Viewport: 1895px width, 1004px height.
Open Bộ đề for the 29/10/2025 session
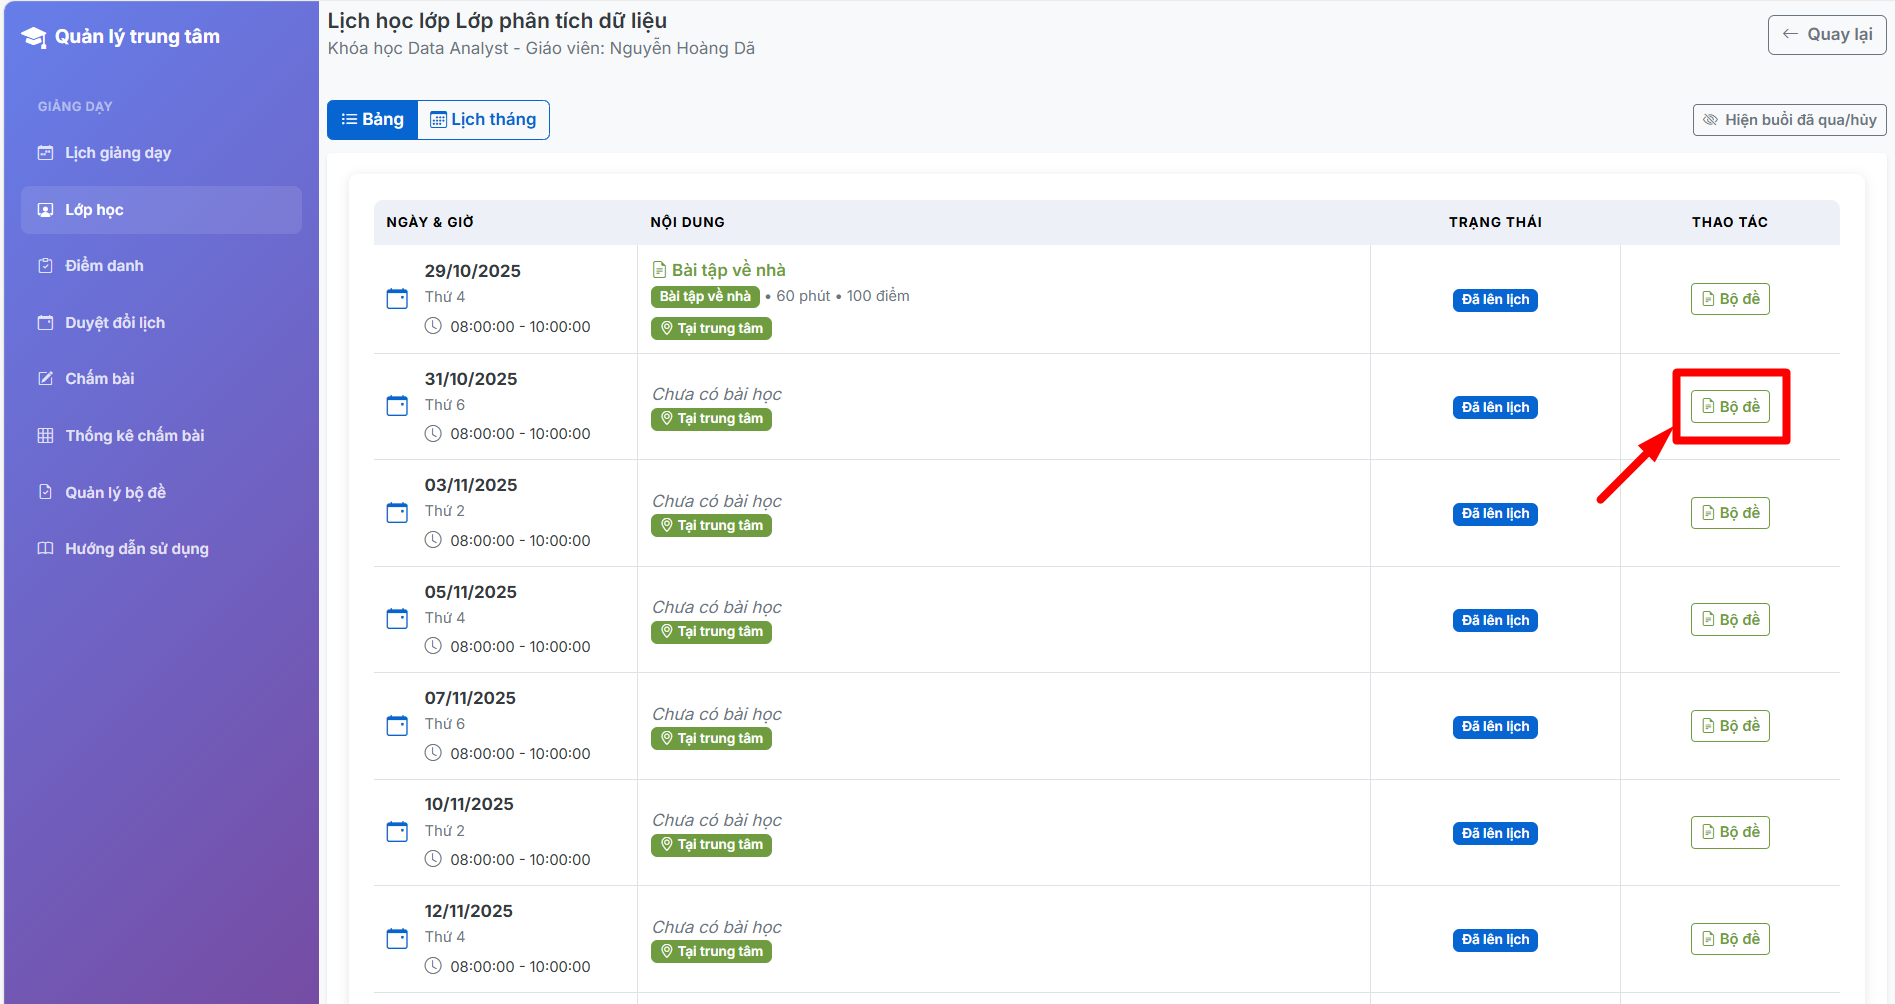[1730, 299]
